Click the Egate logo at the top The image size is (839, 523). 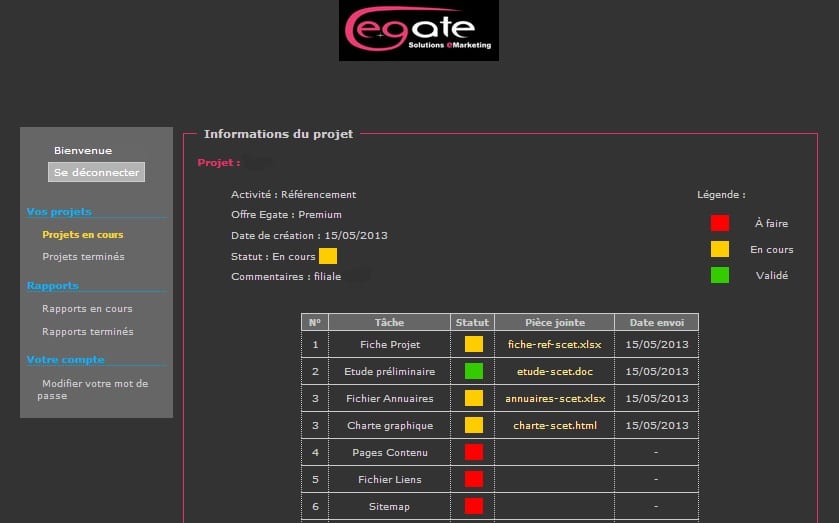click(418, 30)
